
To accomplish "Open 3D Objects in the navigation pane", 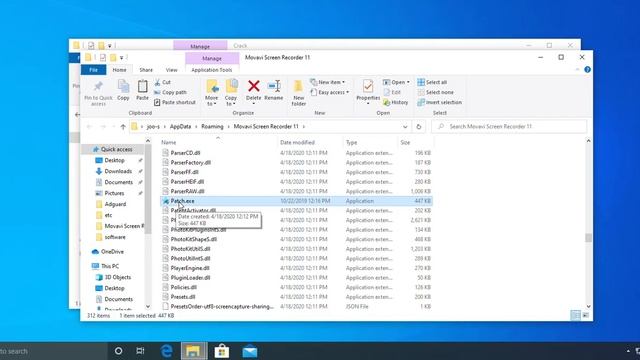I will tap(118, 277).
